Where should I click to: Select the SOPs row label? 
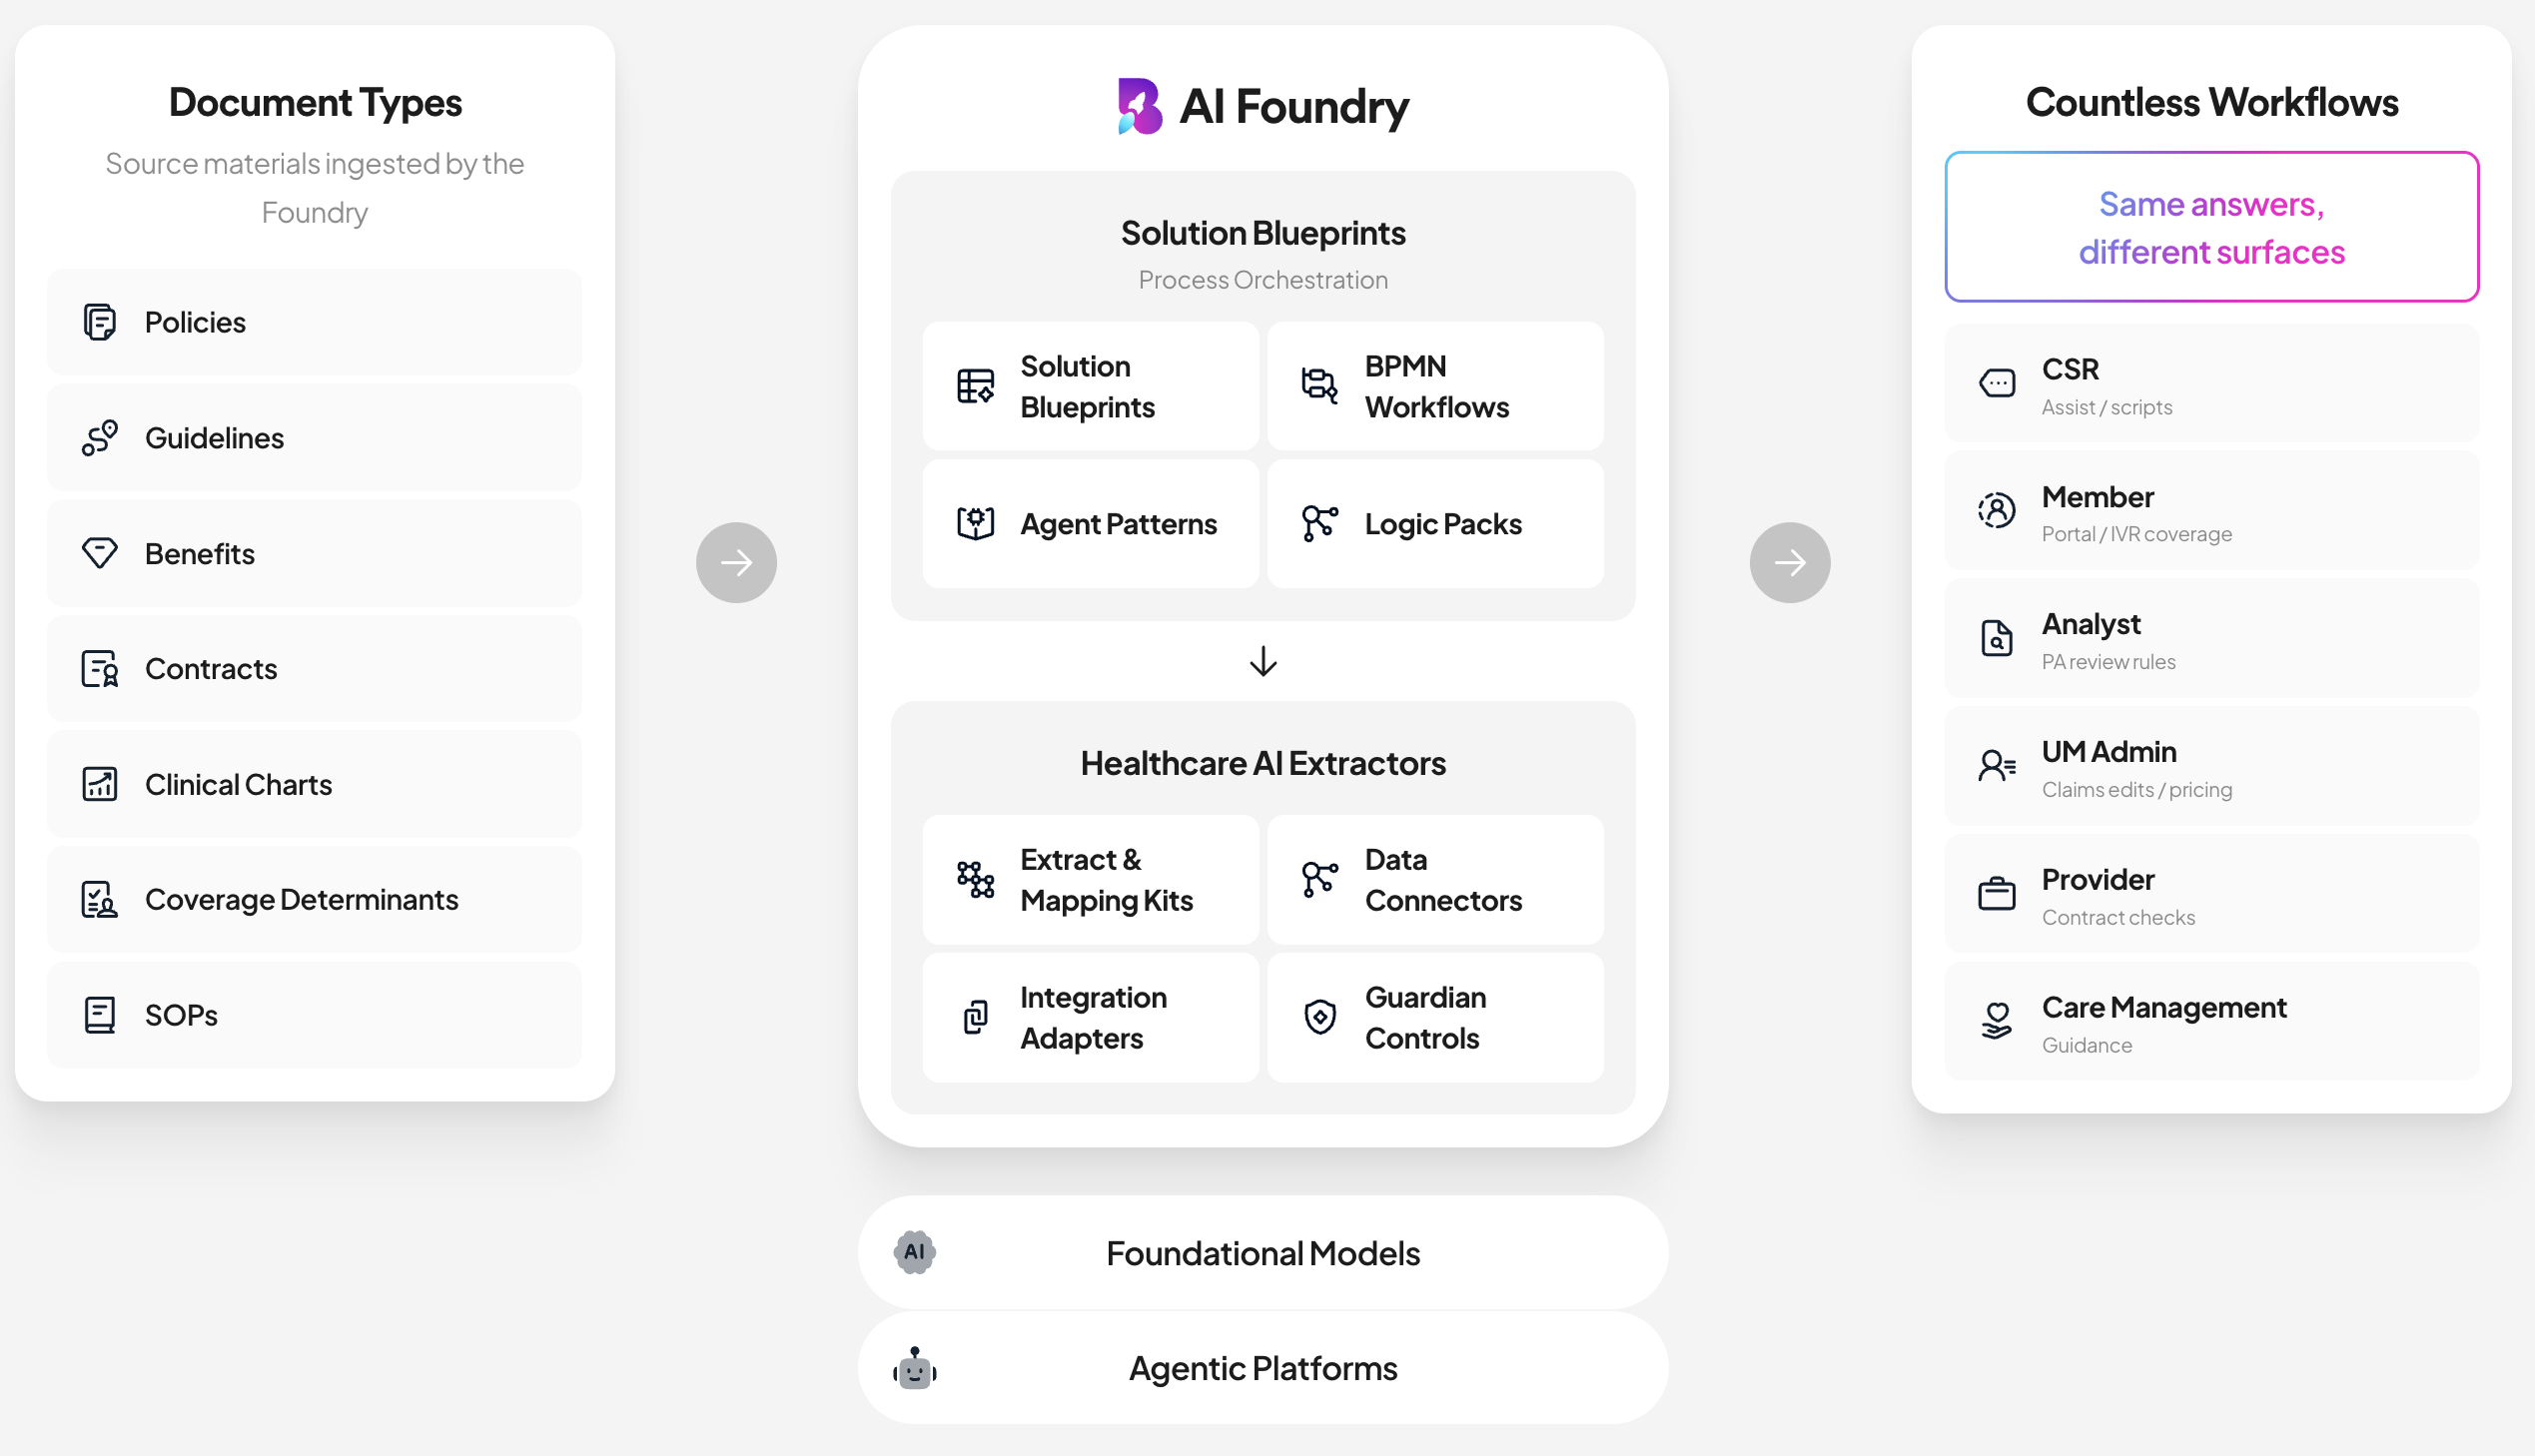[181, 1015]
